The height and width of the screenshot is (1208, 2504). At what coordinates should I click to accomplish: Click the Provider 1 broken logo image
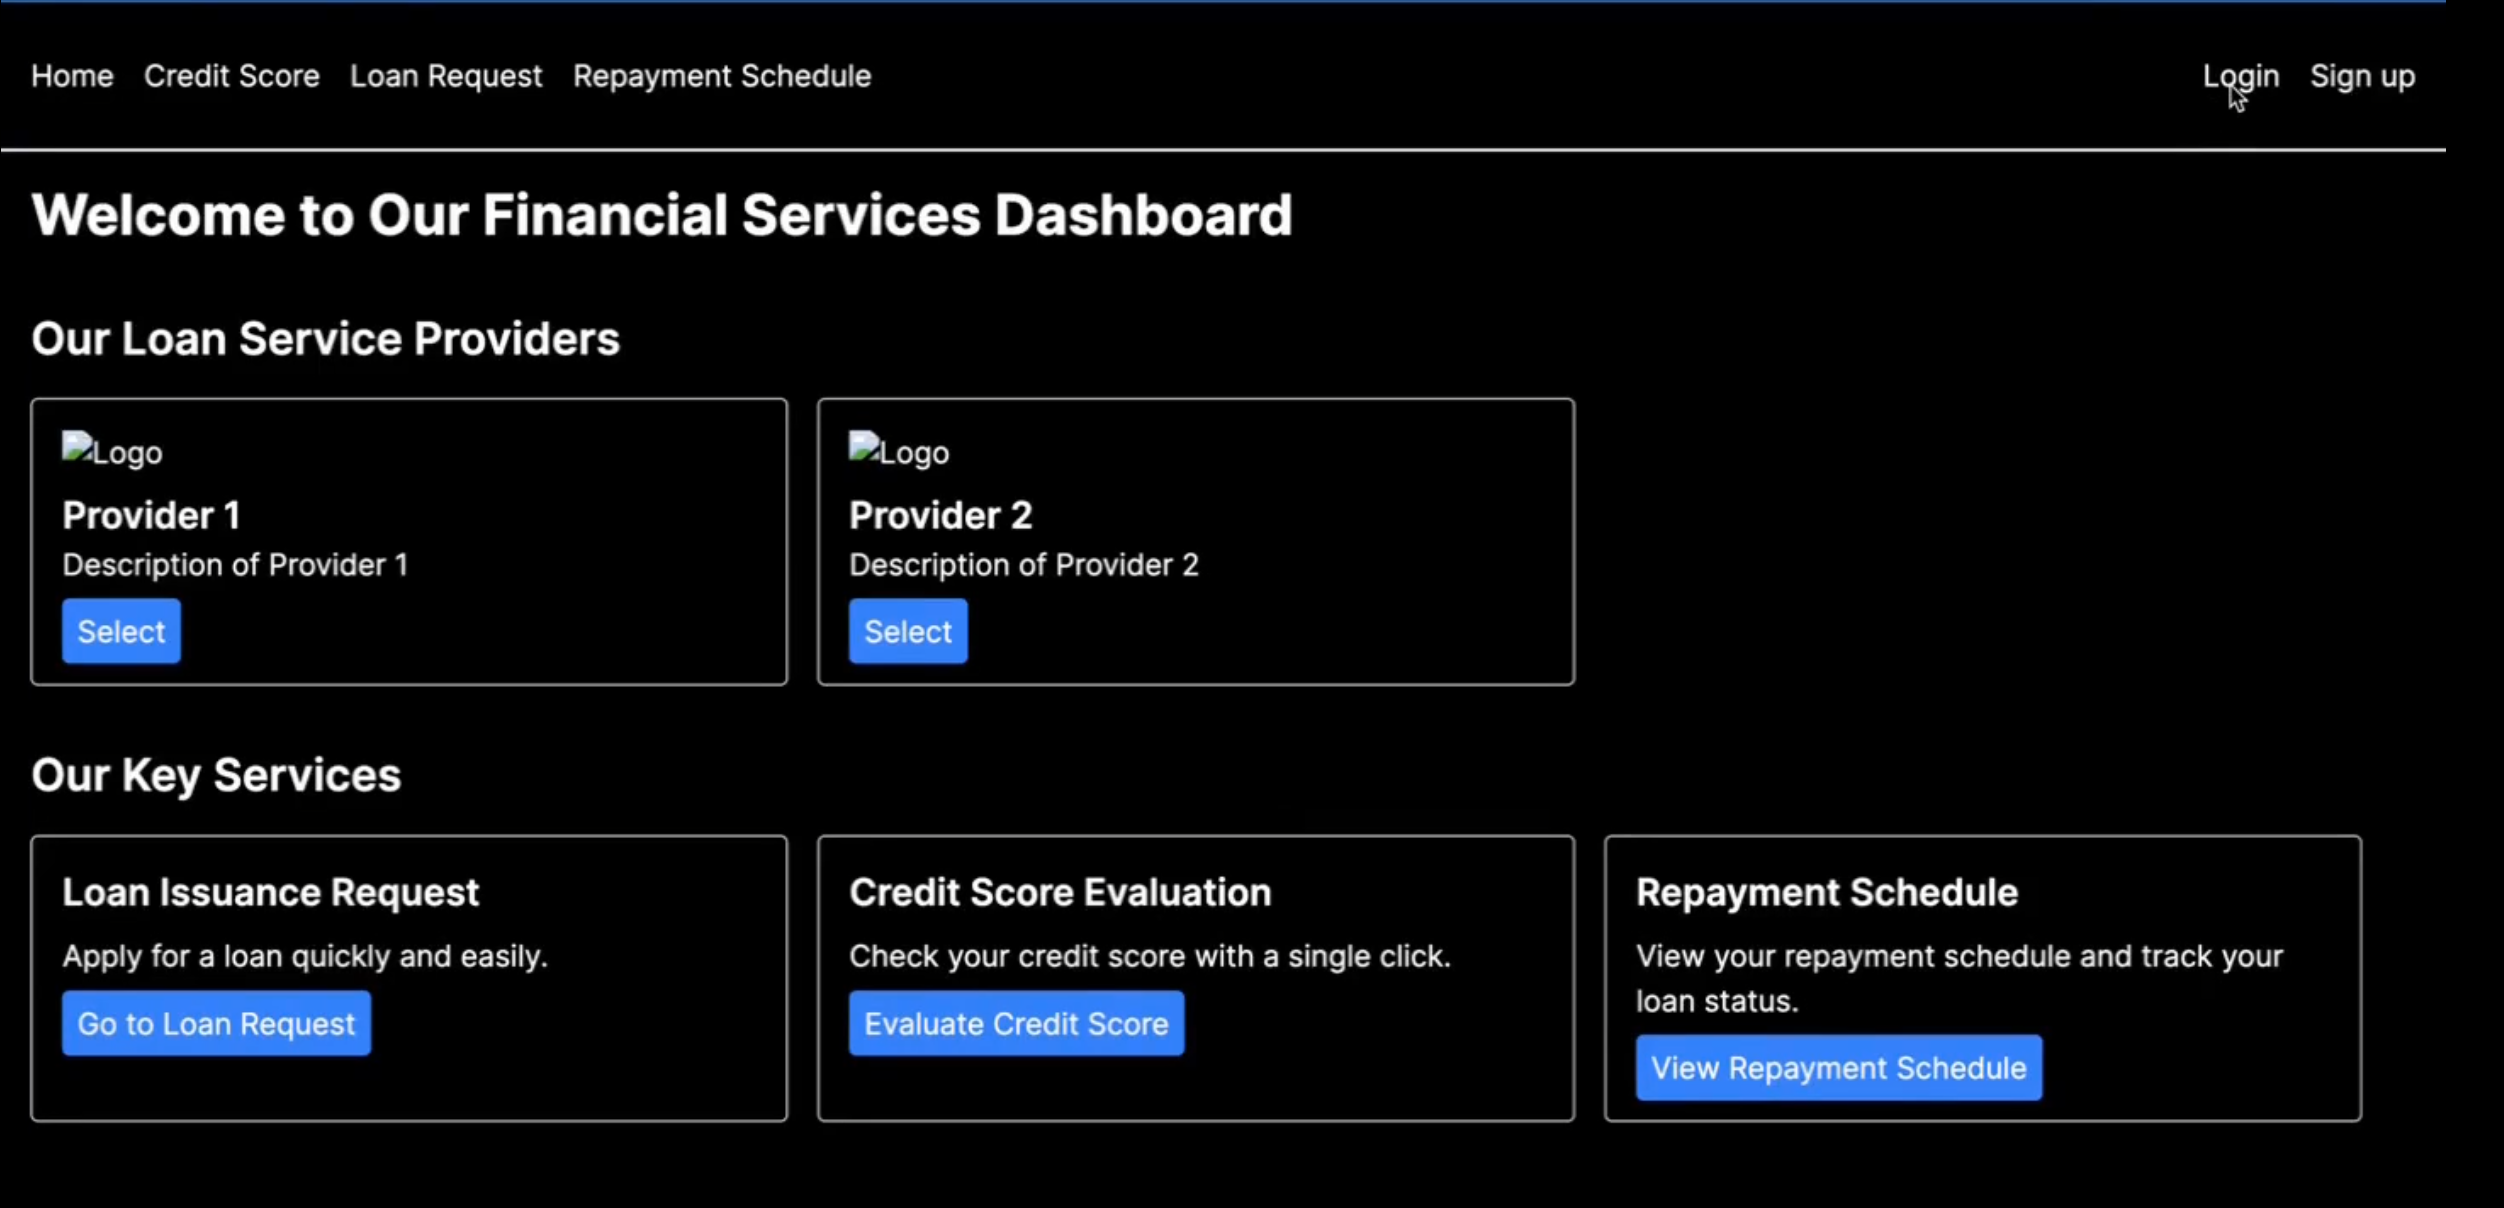click(111, 451)
